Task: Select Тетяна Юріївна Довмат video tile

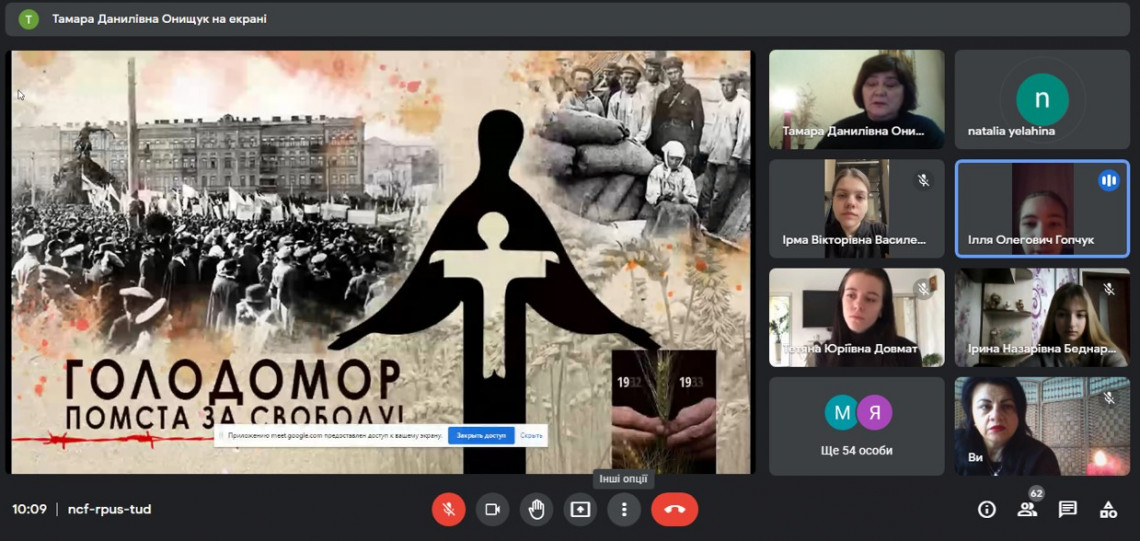Action: coord(856,318)
